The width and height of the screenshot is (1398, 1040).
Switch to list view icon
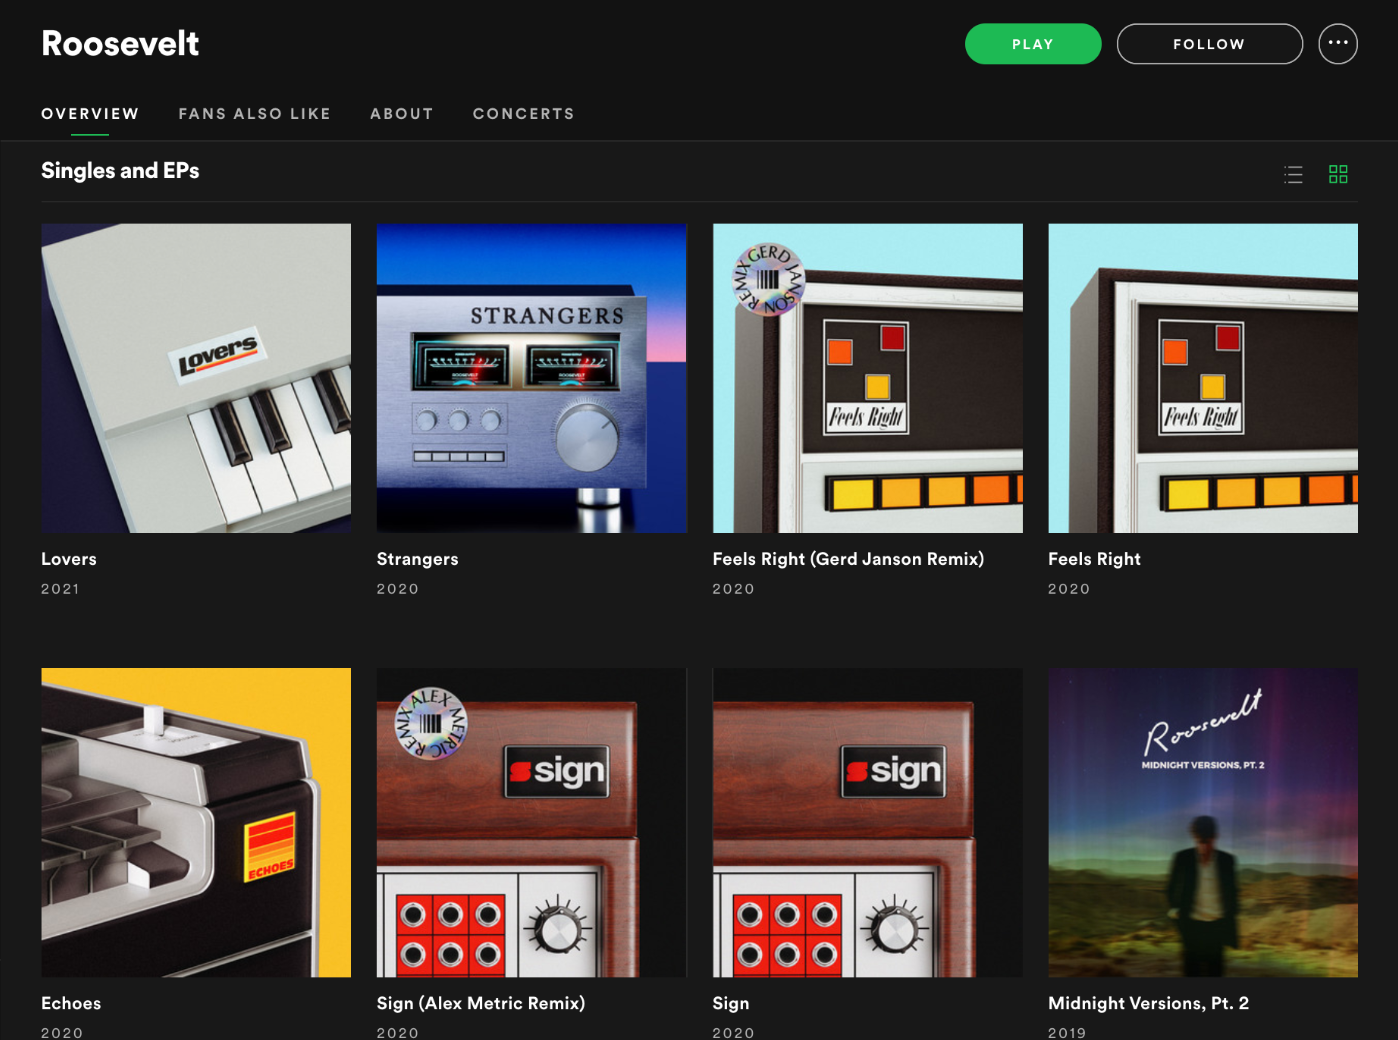tap(1293, 175)
